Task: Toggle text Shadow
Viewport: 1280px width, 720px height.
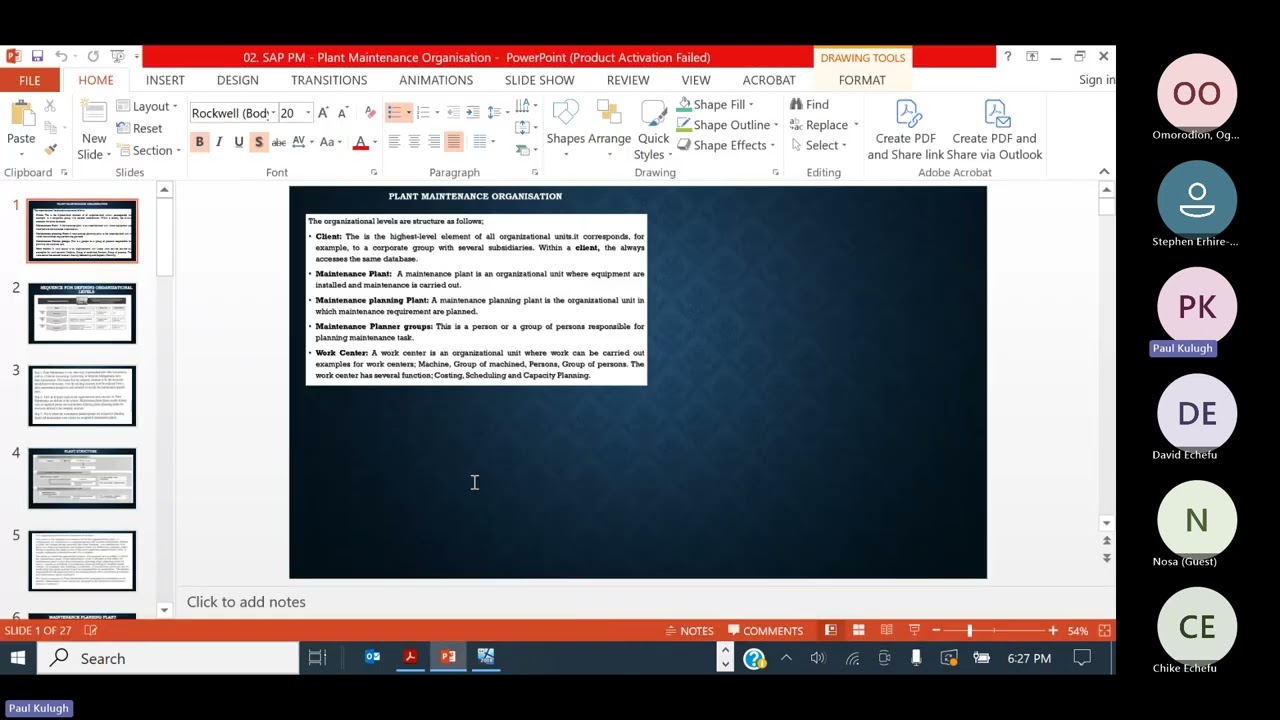Action: pos(259,142)
